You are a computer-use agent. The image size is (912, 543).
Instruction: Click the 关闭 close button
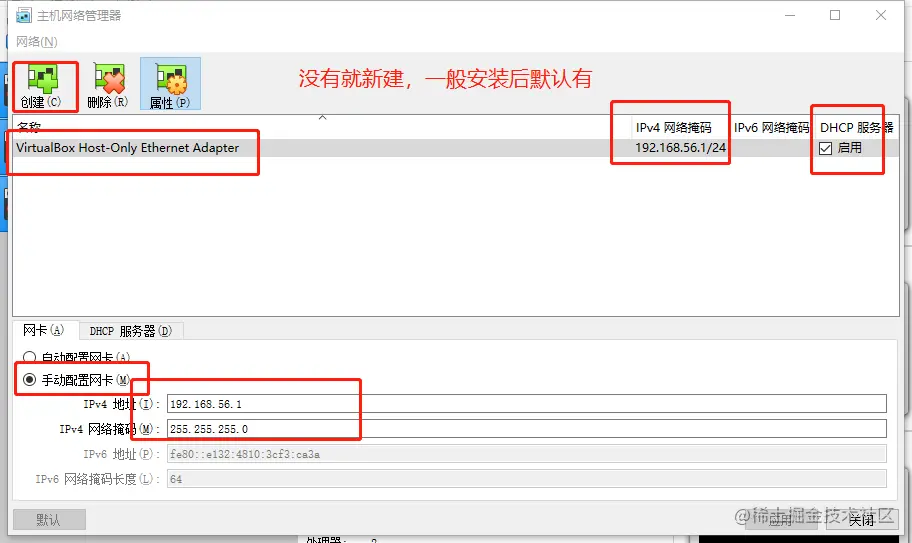pyautogui.click(x=862, y=519)
